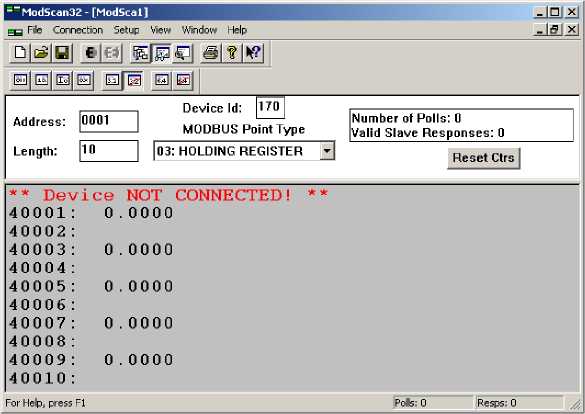This screenshot has width=585, height=414.
Task: Click the Open file folder icon
Action: click(x=41, y=53)
